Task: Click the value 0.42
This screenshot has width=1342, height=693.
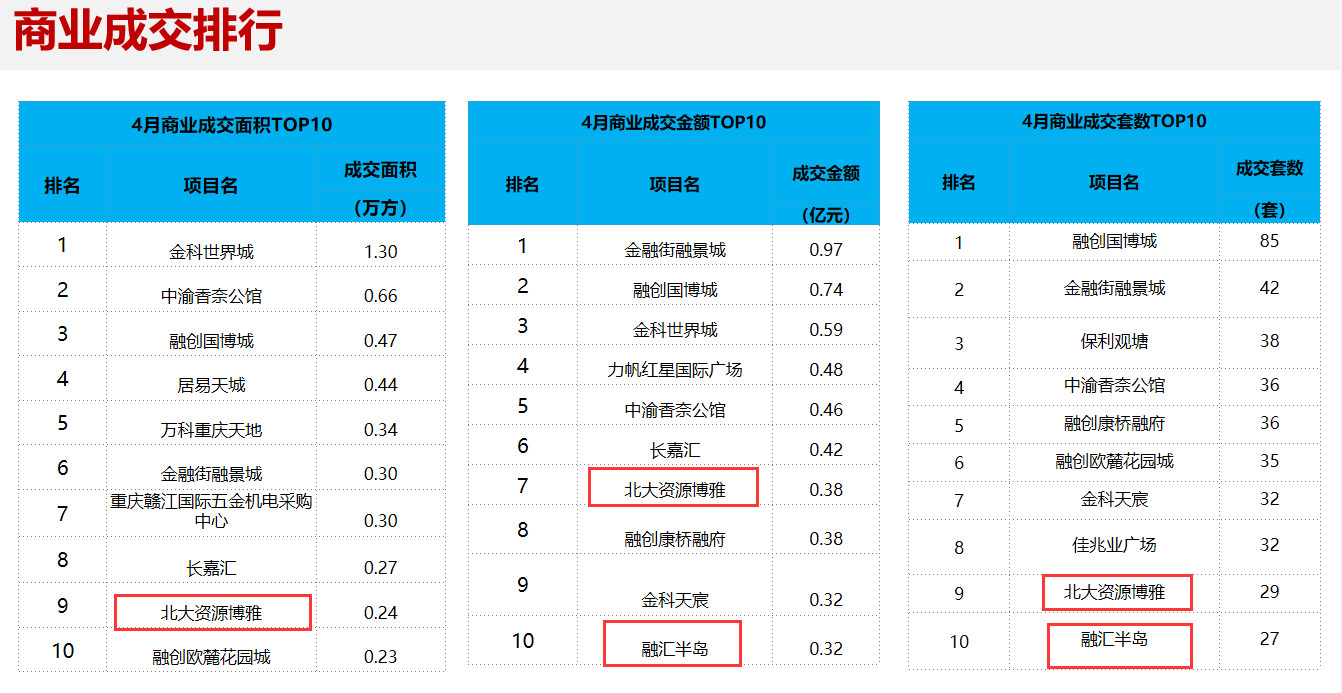Action: pos(826,449)
